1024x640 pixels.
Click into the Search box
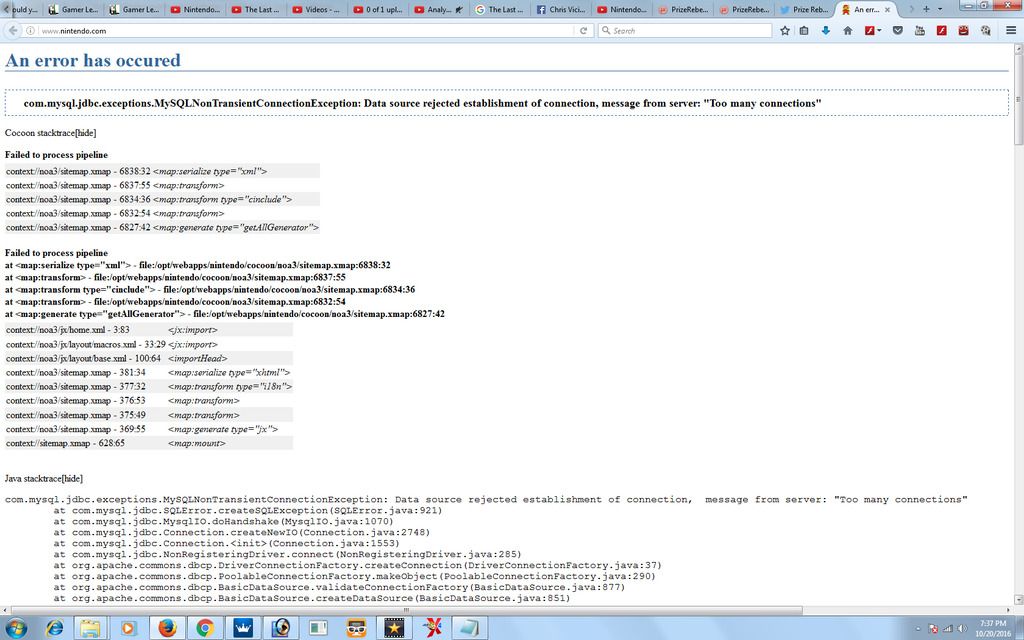(684, 31)
